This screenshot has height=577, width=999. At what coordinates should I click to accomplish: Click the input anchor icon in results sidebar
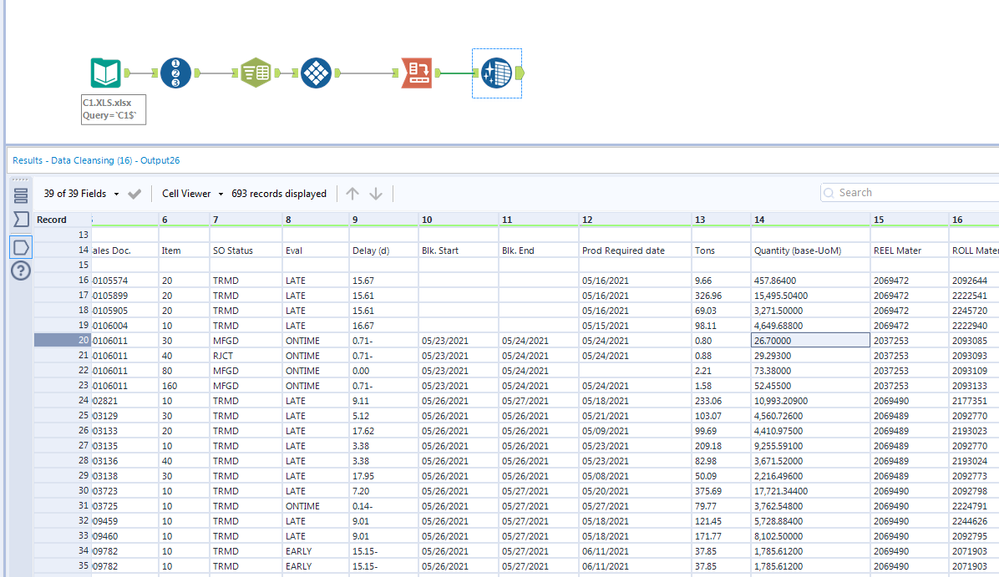[20, 220]
